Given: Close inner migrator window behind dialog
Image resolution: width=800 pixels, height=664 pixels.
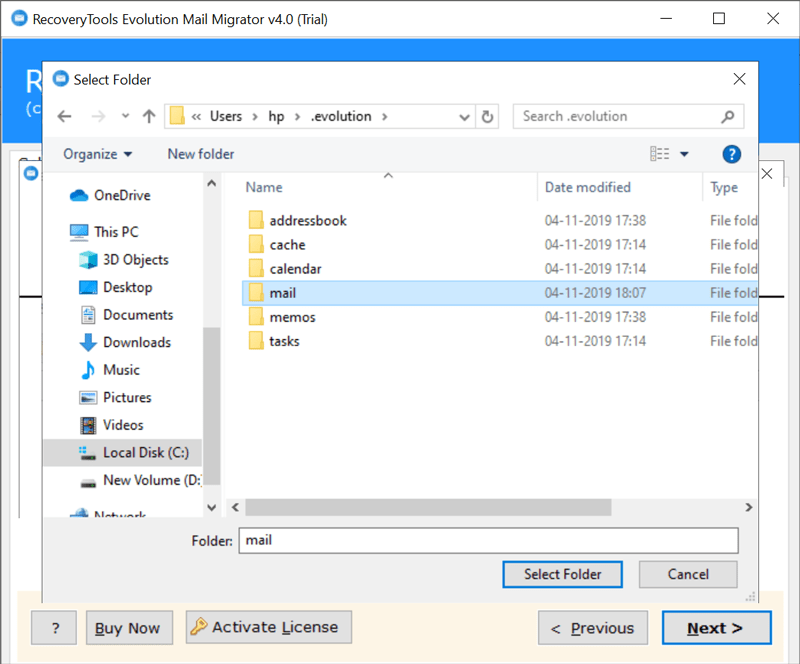Looking at the screenshot, I should [767, 174].
